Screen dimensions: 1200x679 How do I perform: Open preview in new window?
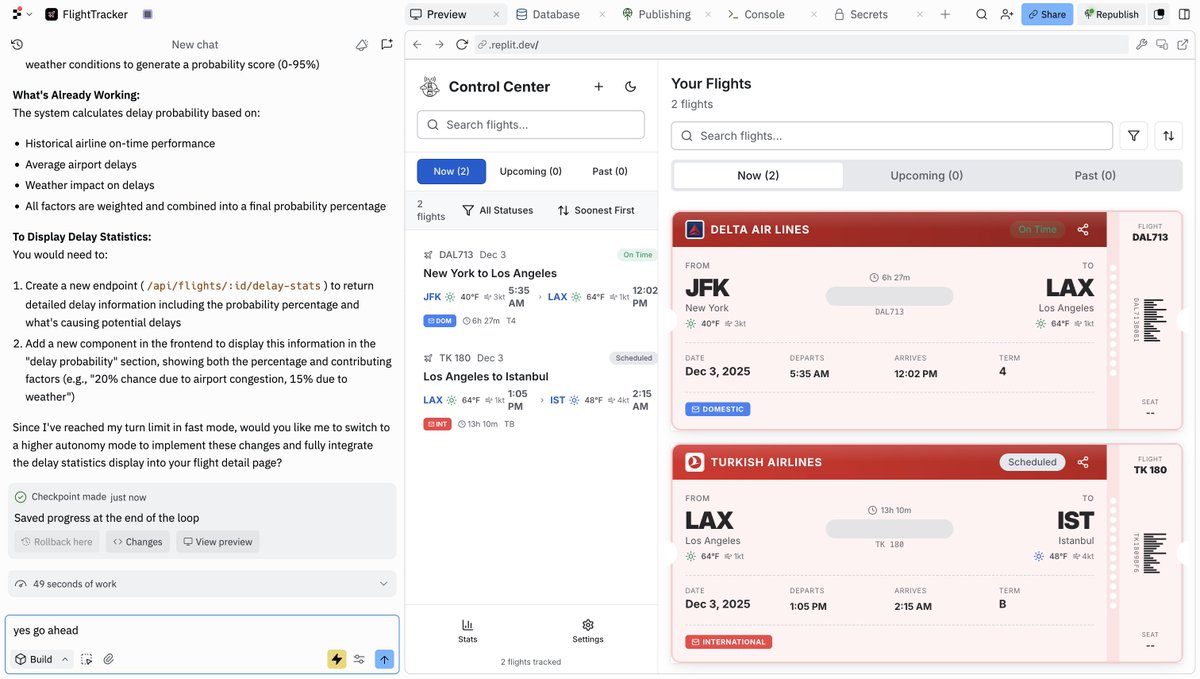click(1182, 45)
